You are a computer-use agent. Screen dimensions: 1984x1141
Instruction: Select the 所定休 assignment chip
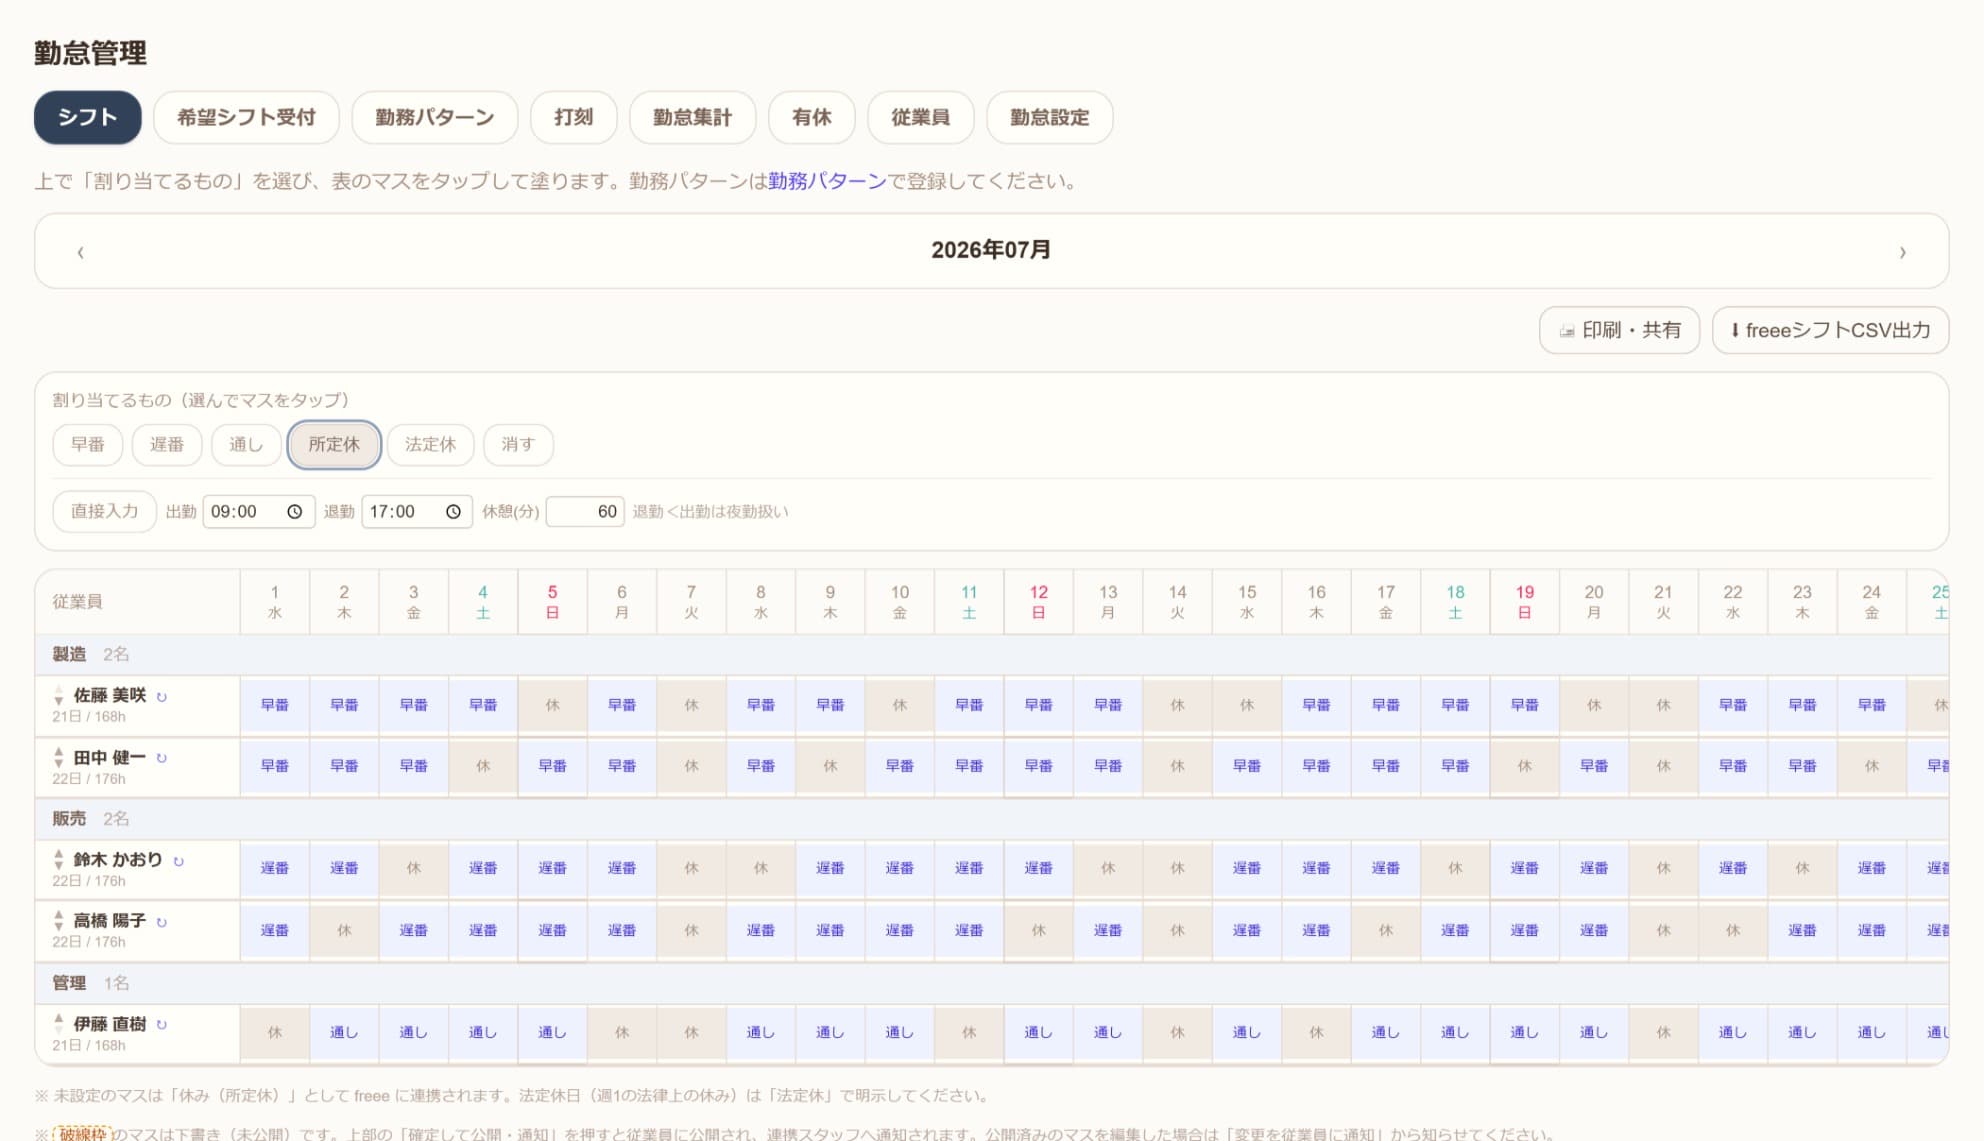pyautogui.click(x=334, y=445)
